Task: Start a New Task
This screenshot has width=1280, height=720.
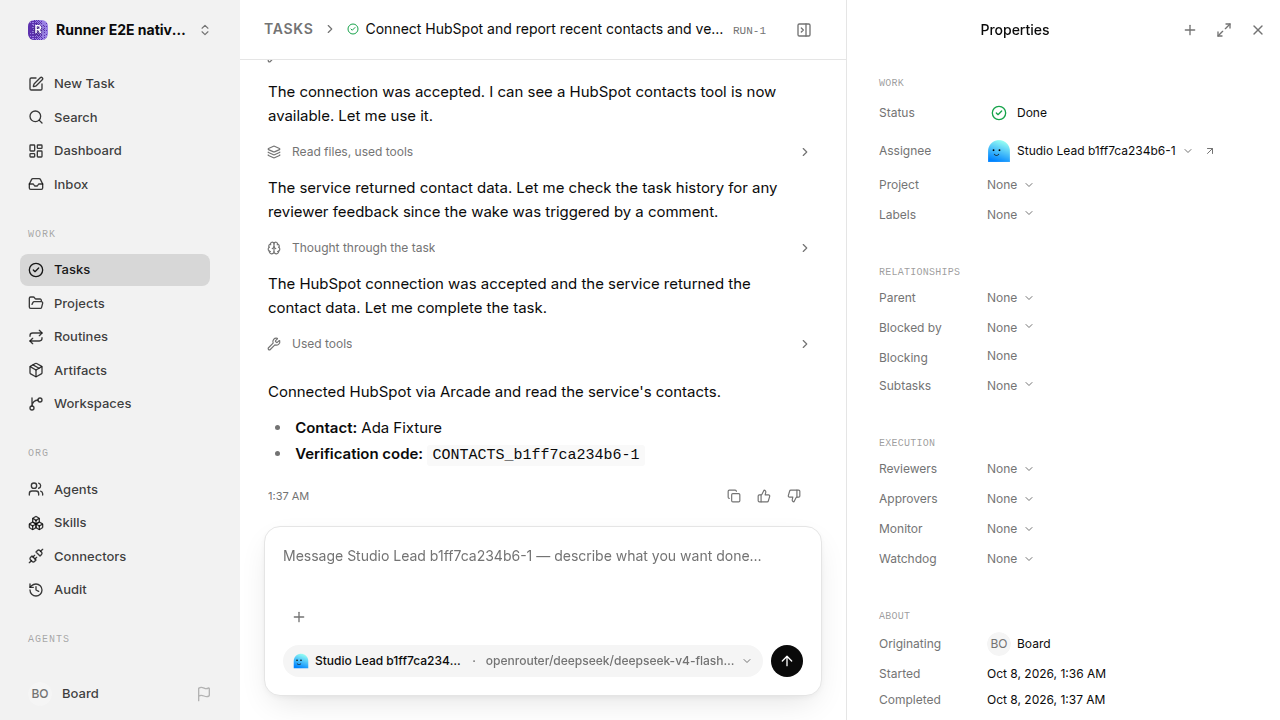Action: pos(115,84)
